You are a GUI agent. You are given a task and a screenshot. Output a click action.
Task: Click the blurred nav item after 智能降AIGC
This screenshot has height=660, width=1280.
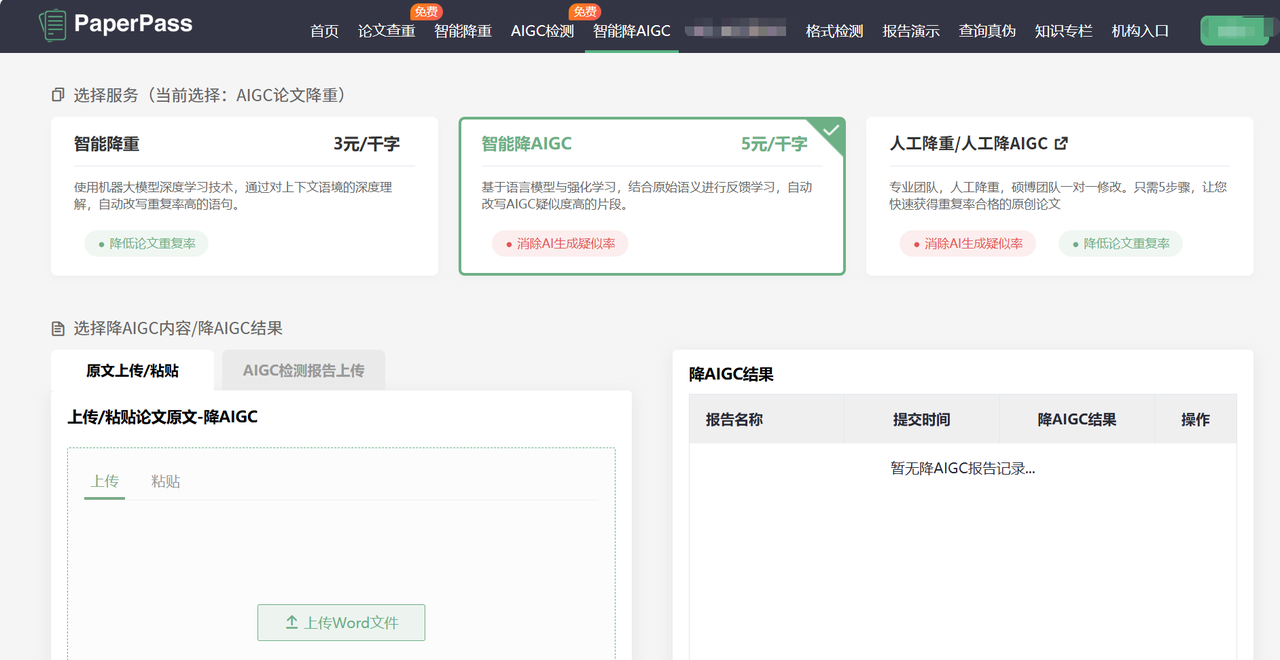(x=736, y=31)
